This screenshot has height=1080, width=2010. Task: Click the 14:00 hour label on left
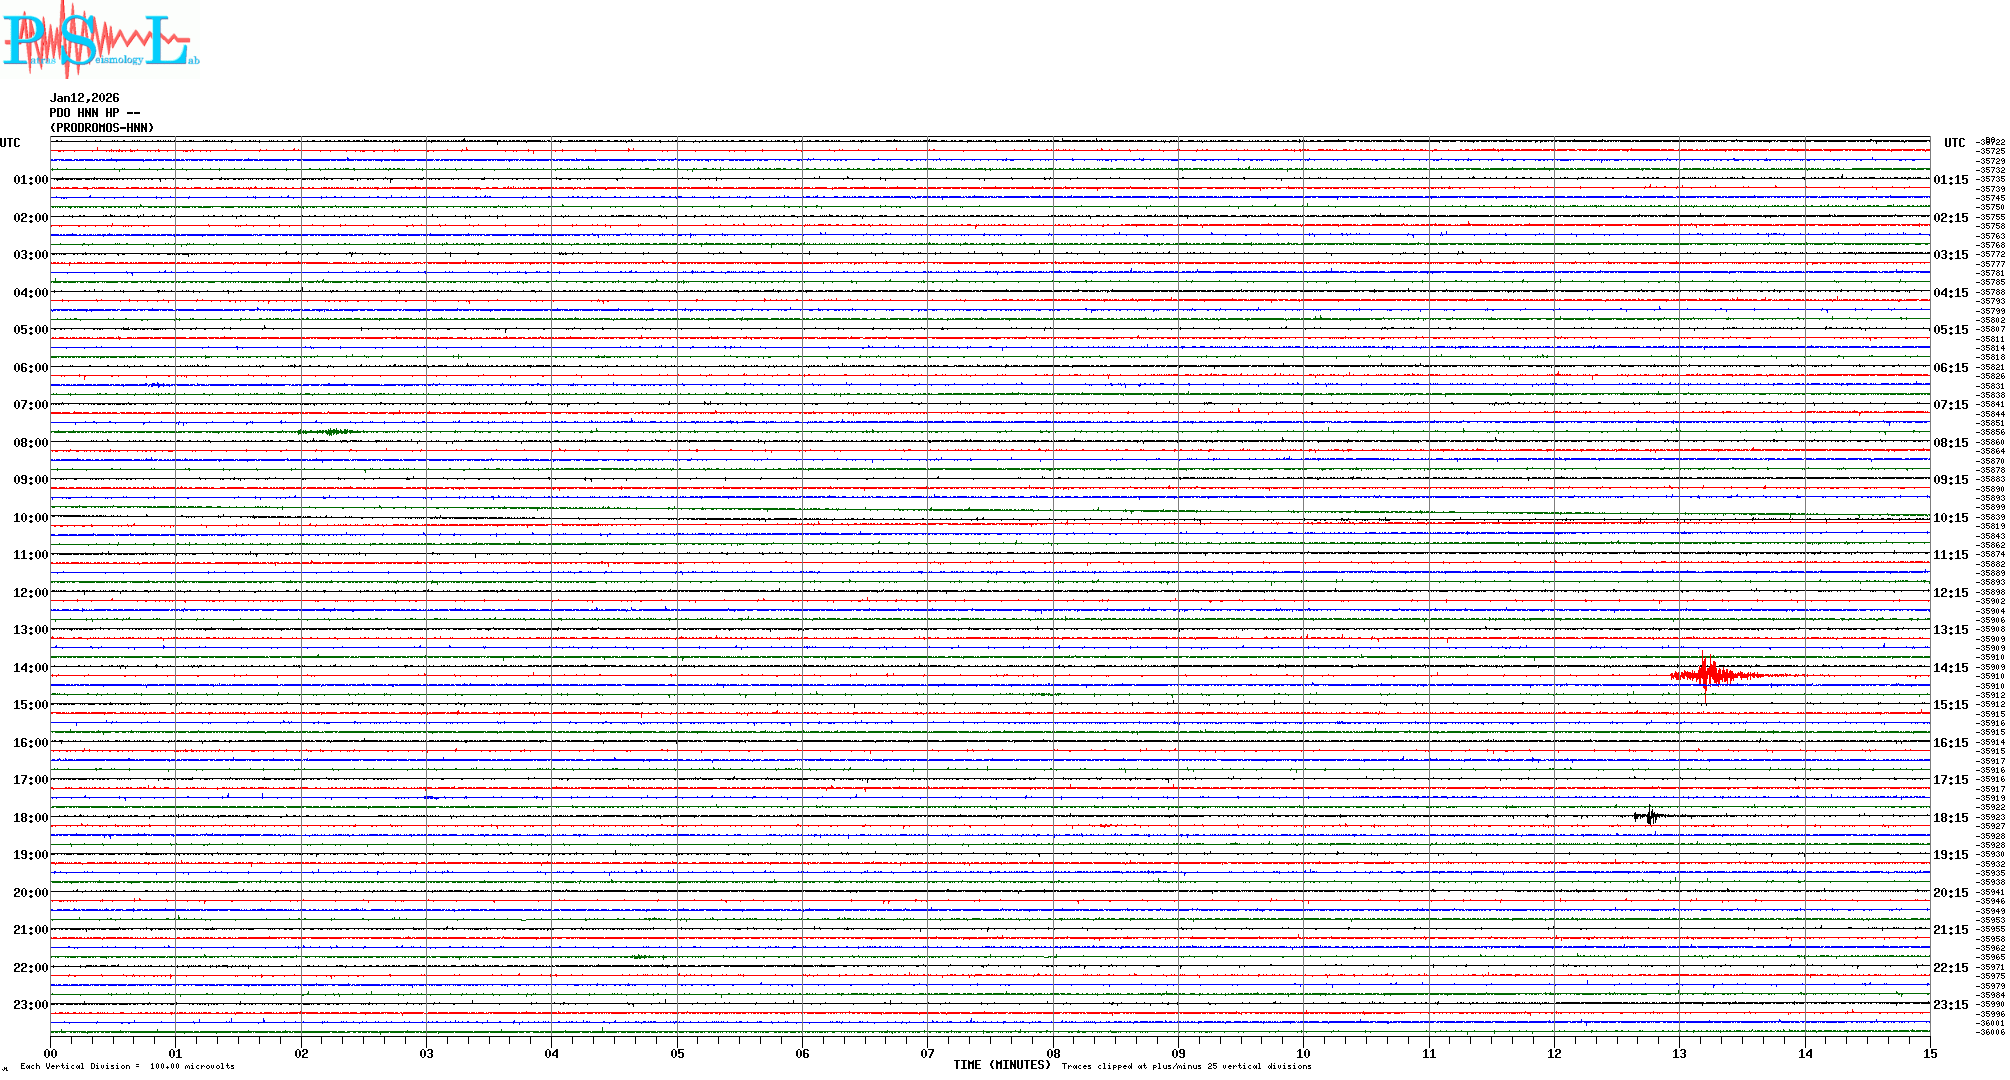click(x=30, y=668)
